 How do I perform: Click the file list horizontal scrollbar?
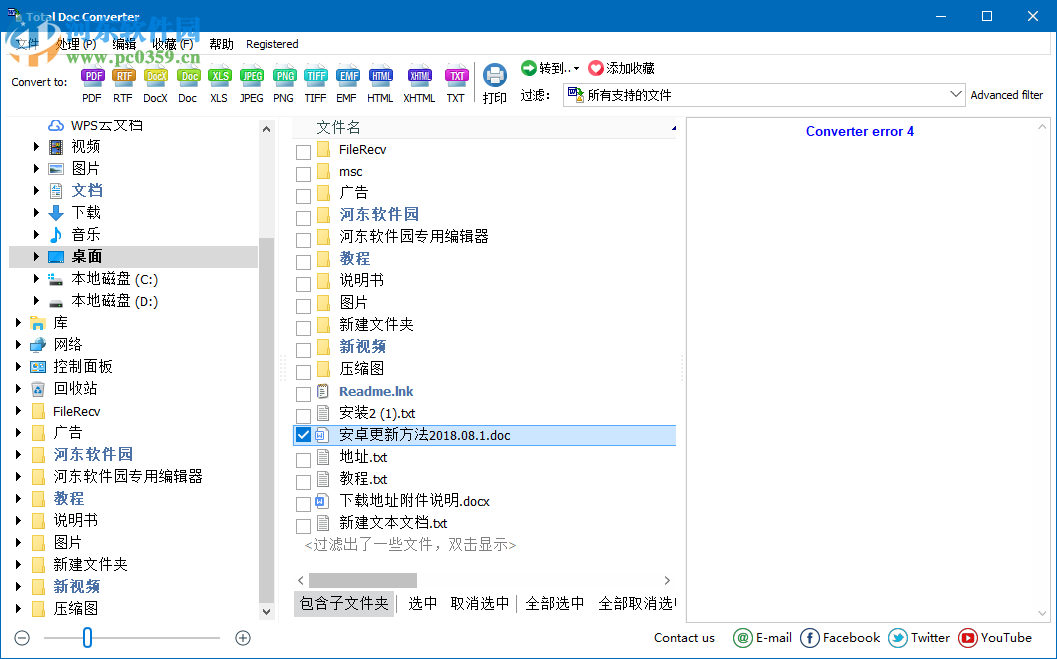pyautogui.click(x=363, y=580)
